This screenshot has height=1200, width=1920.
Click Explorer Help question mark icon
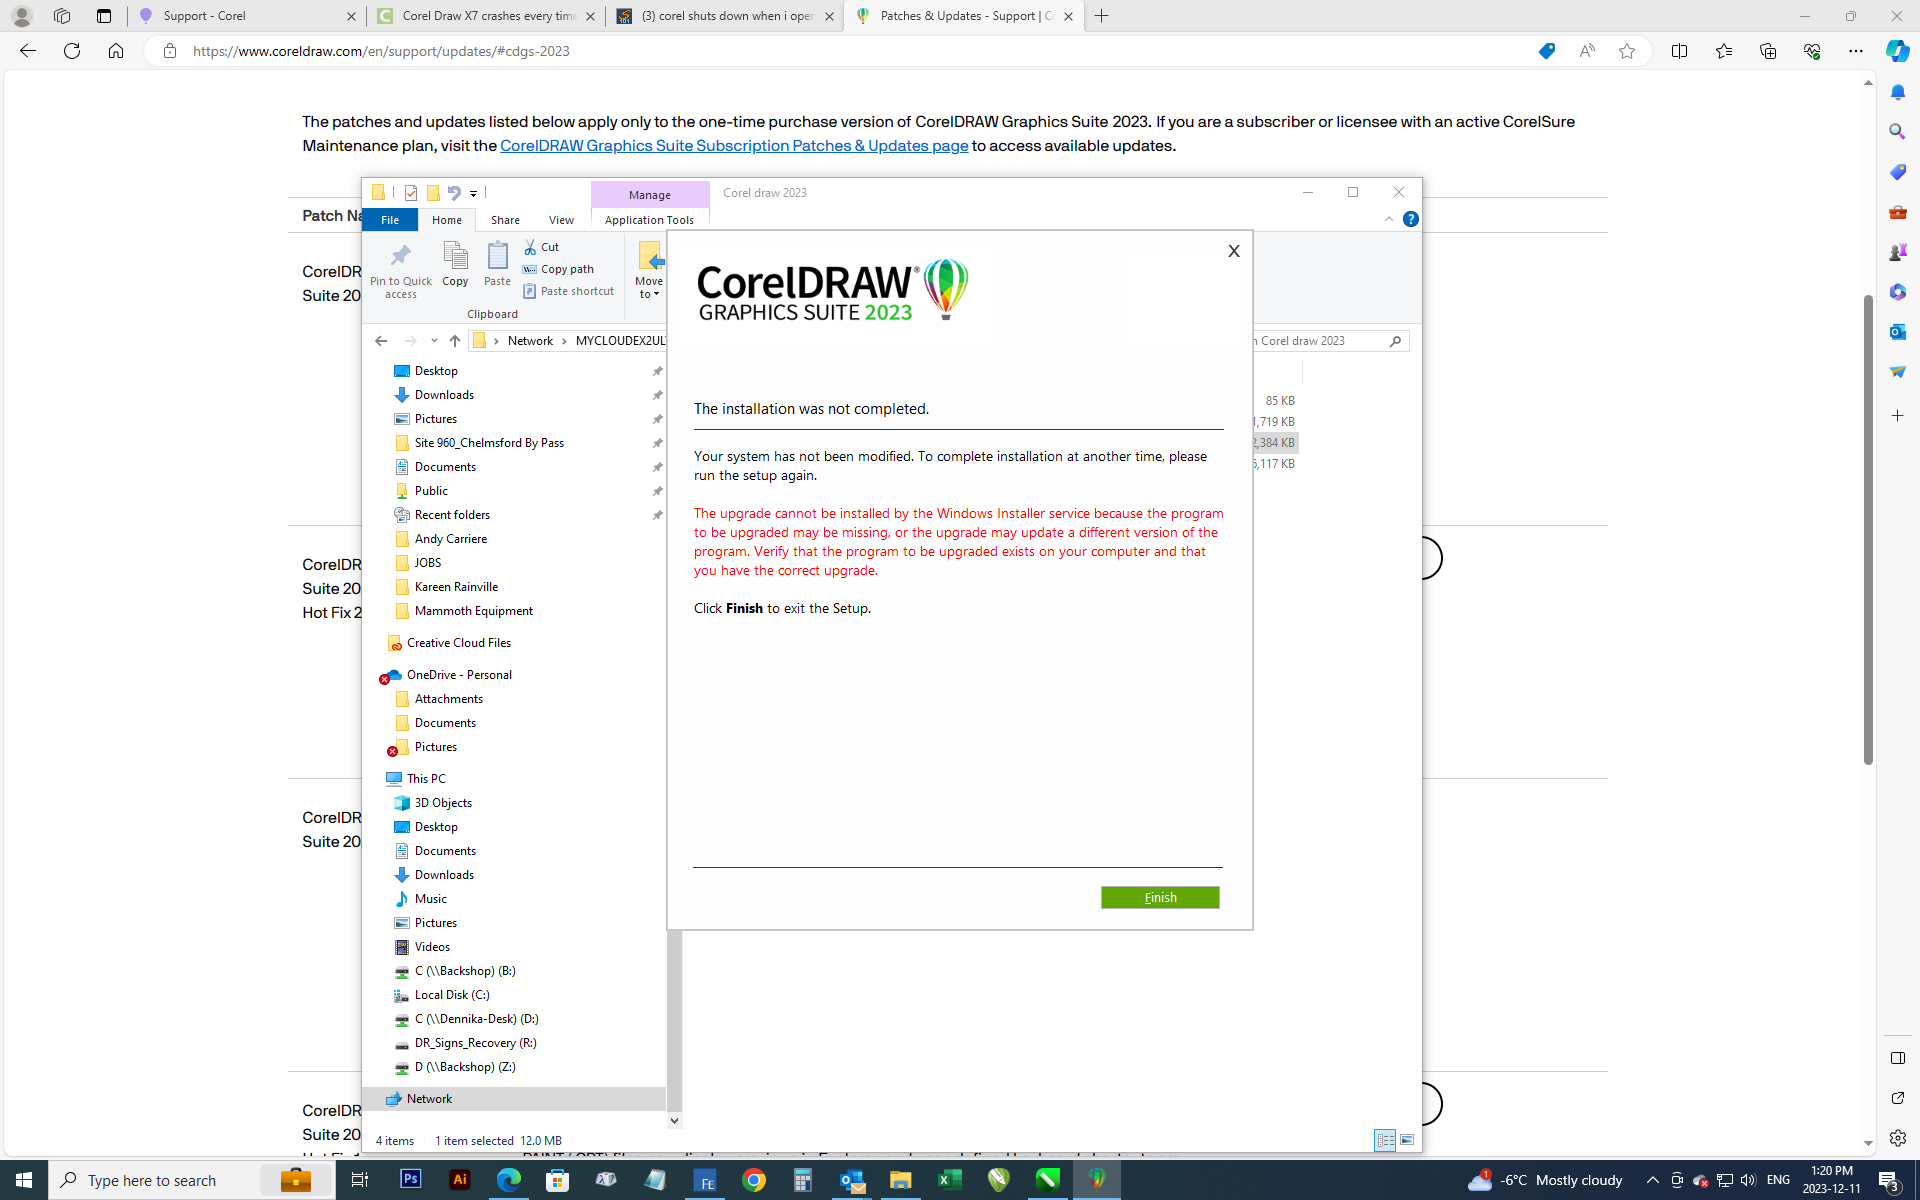(1411, 219)
